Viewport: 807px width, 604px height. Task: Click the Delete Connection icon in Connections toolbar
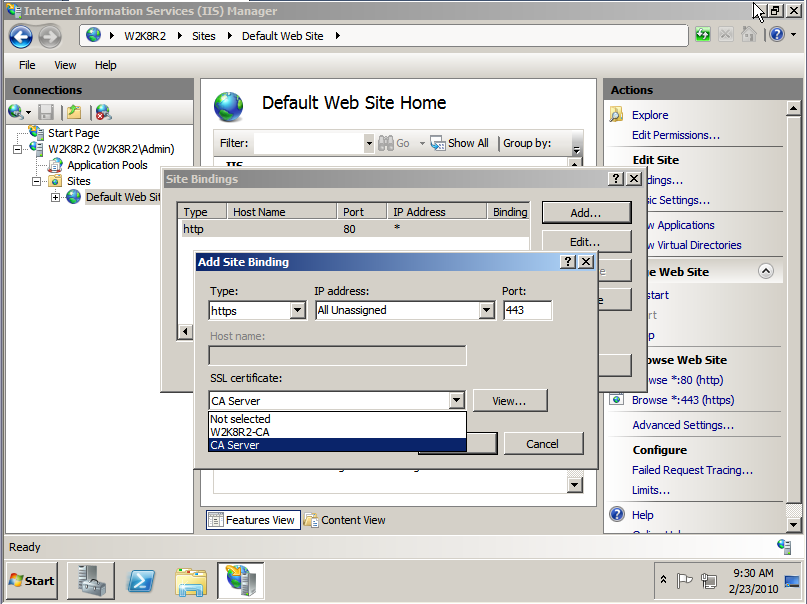pos(103,111)
